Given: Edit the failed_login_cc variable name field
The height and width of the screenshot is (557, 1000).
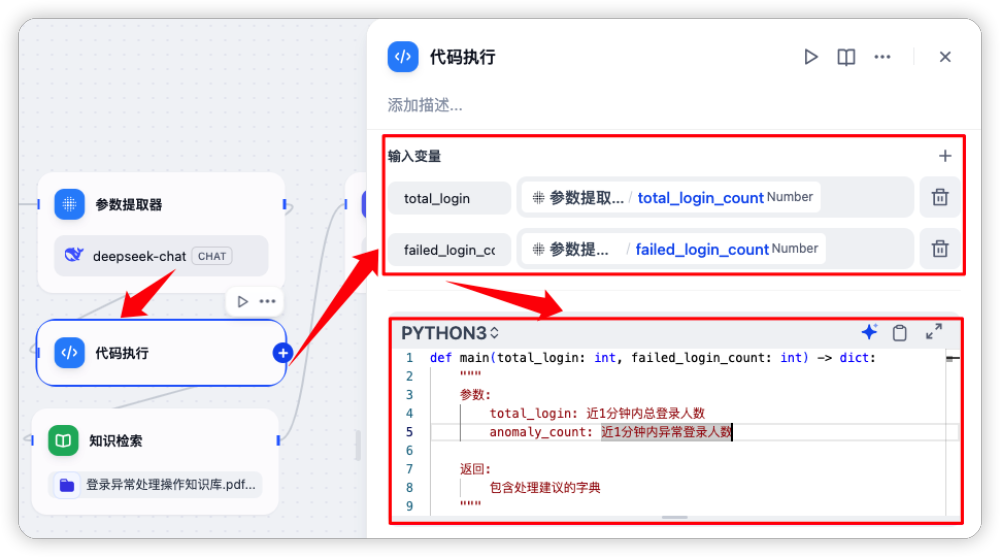Looking at the screenshot, I should point(450,249).
